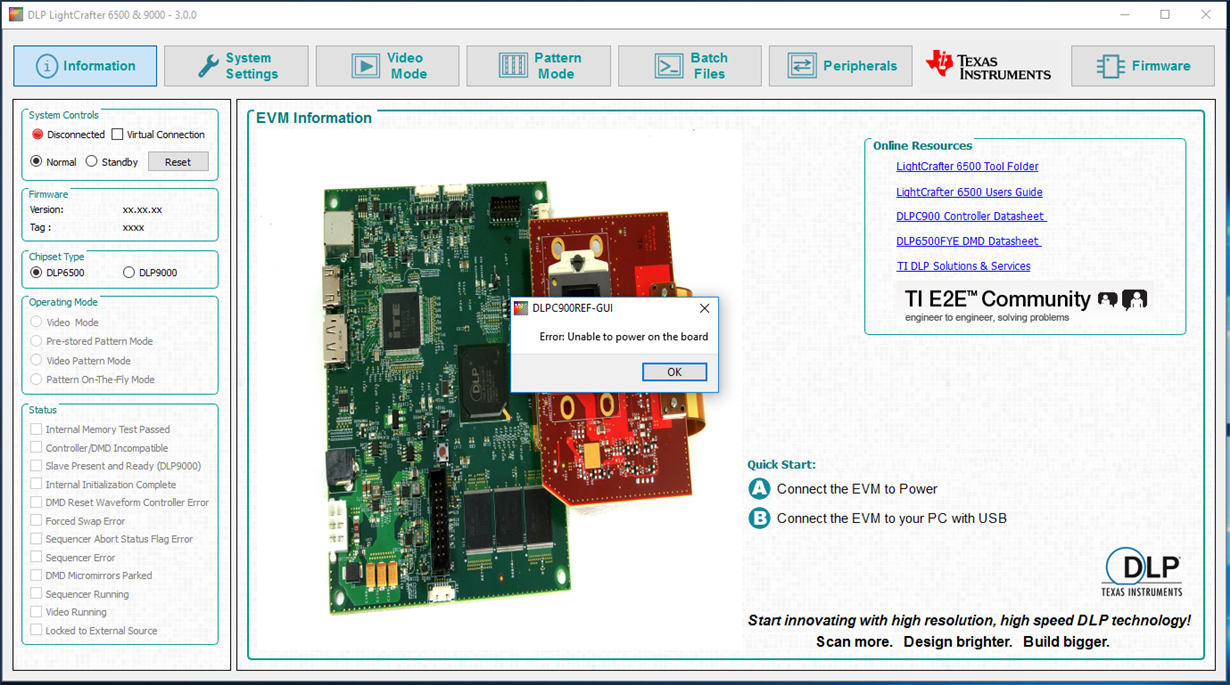This screenshot has height=685, width=1230.
Task: Toggle Forced Swap Error checkbox
Action: (37, 521)
